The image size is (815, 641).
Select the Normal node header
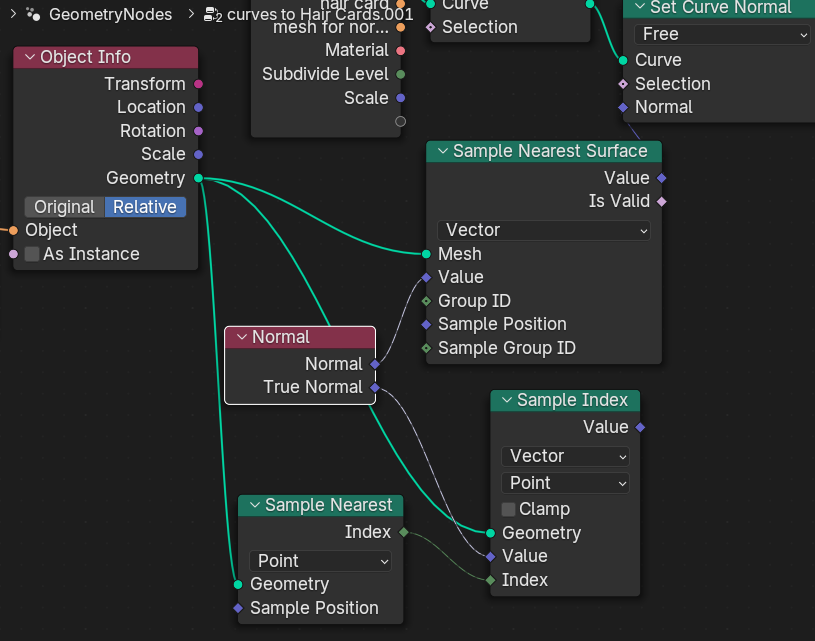point(300,337)
